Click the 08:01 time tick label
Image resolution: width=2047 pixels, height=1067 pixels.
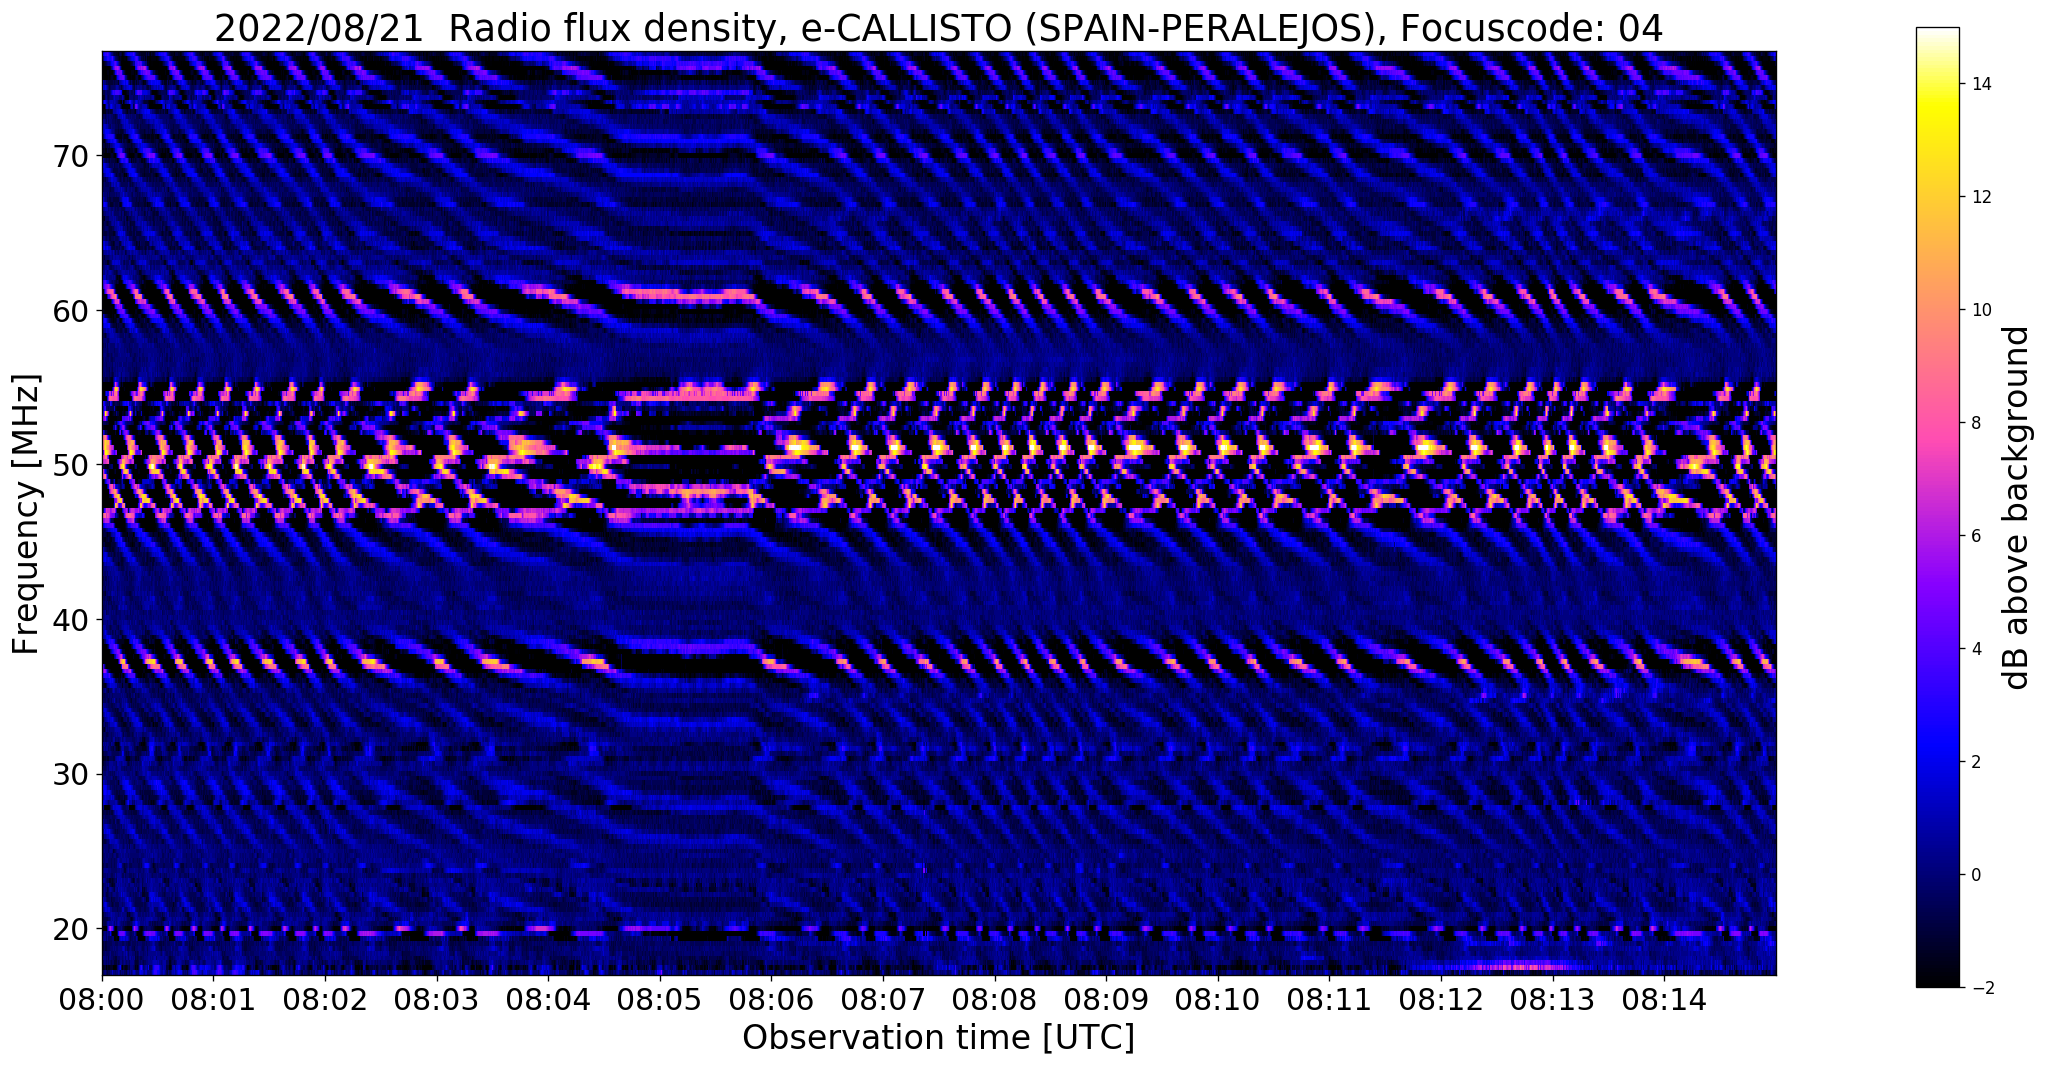[x=213, y=999]
